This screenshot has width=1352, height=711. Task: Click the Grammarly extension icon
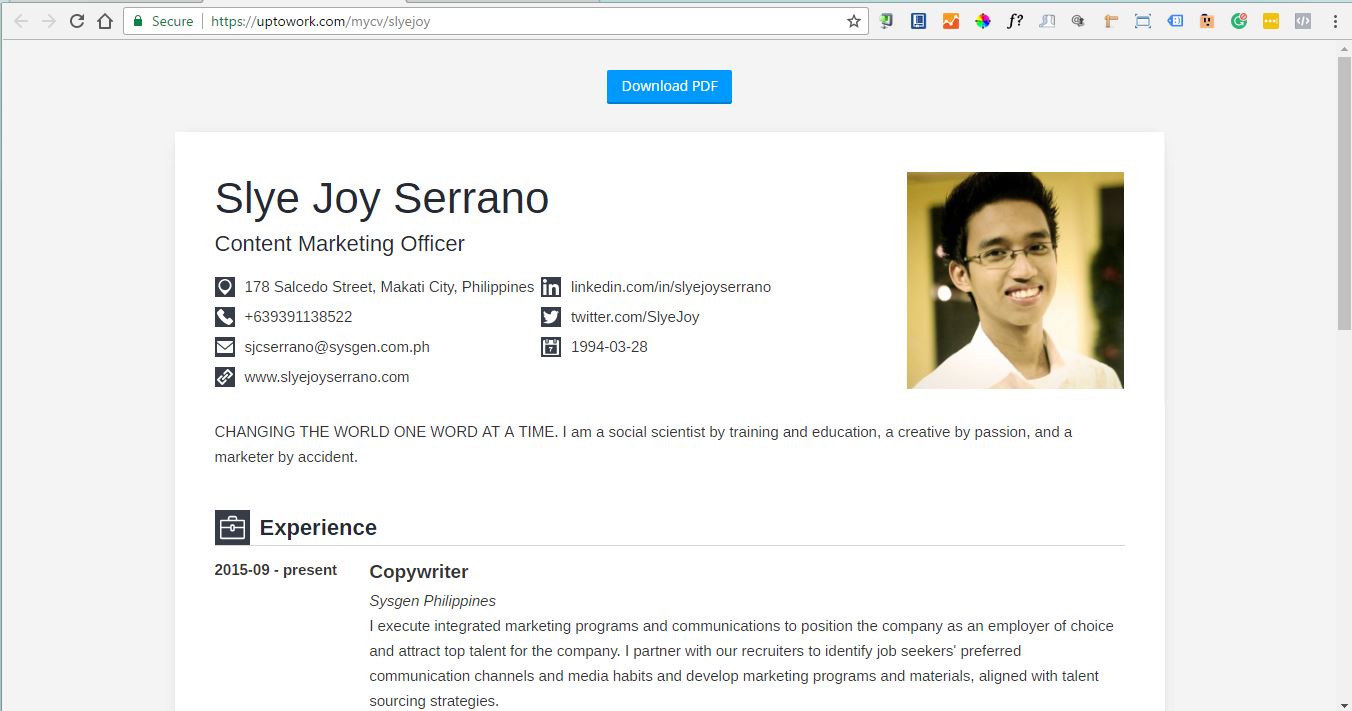pos(1238,20)
